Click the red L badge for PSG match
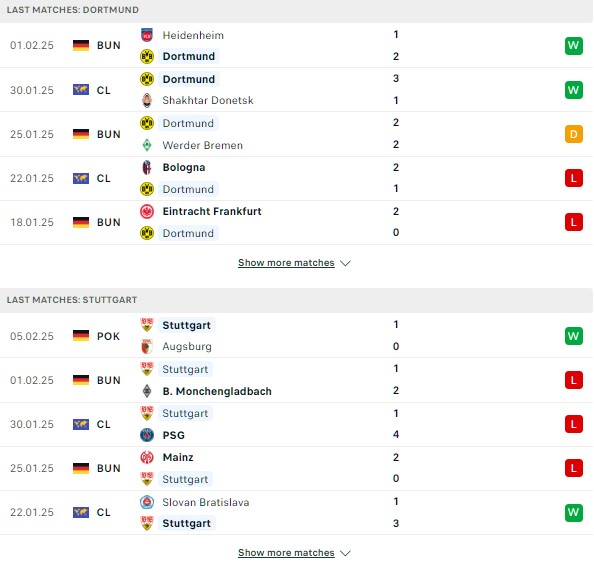 coord(574,424)
